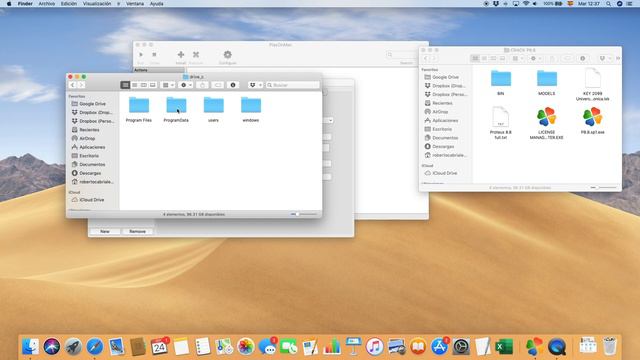
Task: Open Safari from the Dock
Action: click(94, 347)
